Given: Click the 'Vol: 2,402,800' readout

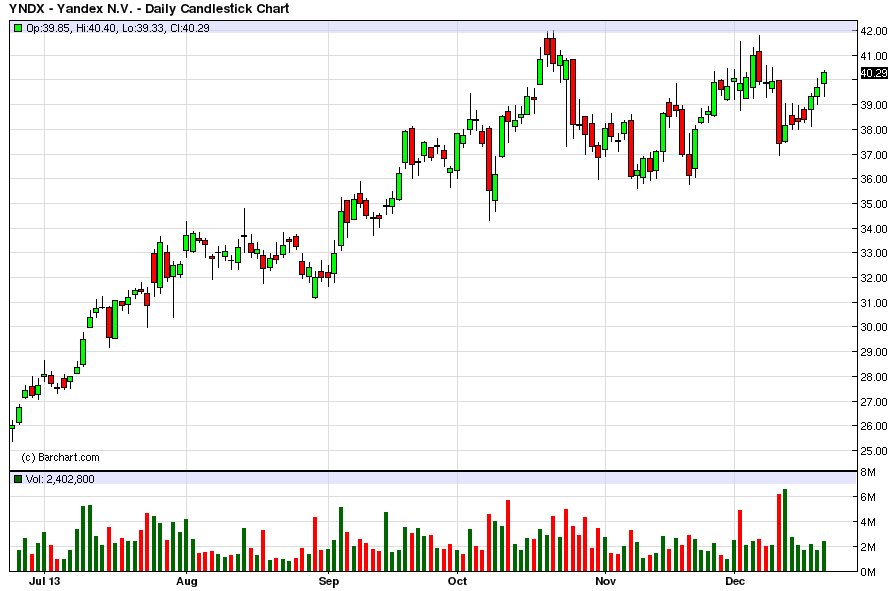Looking at the screenshot, I should (60, 479).
